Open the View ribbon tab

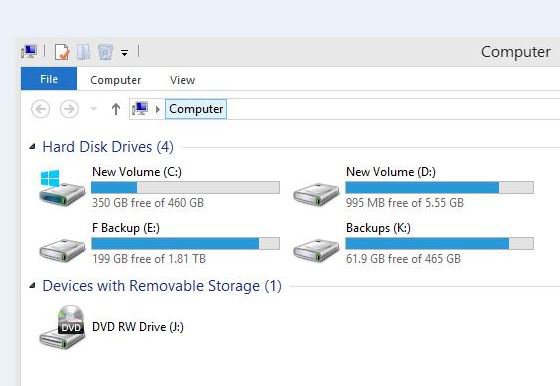182,80
